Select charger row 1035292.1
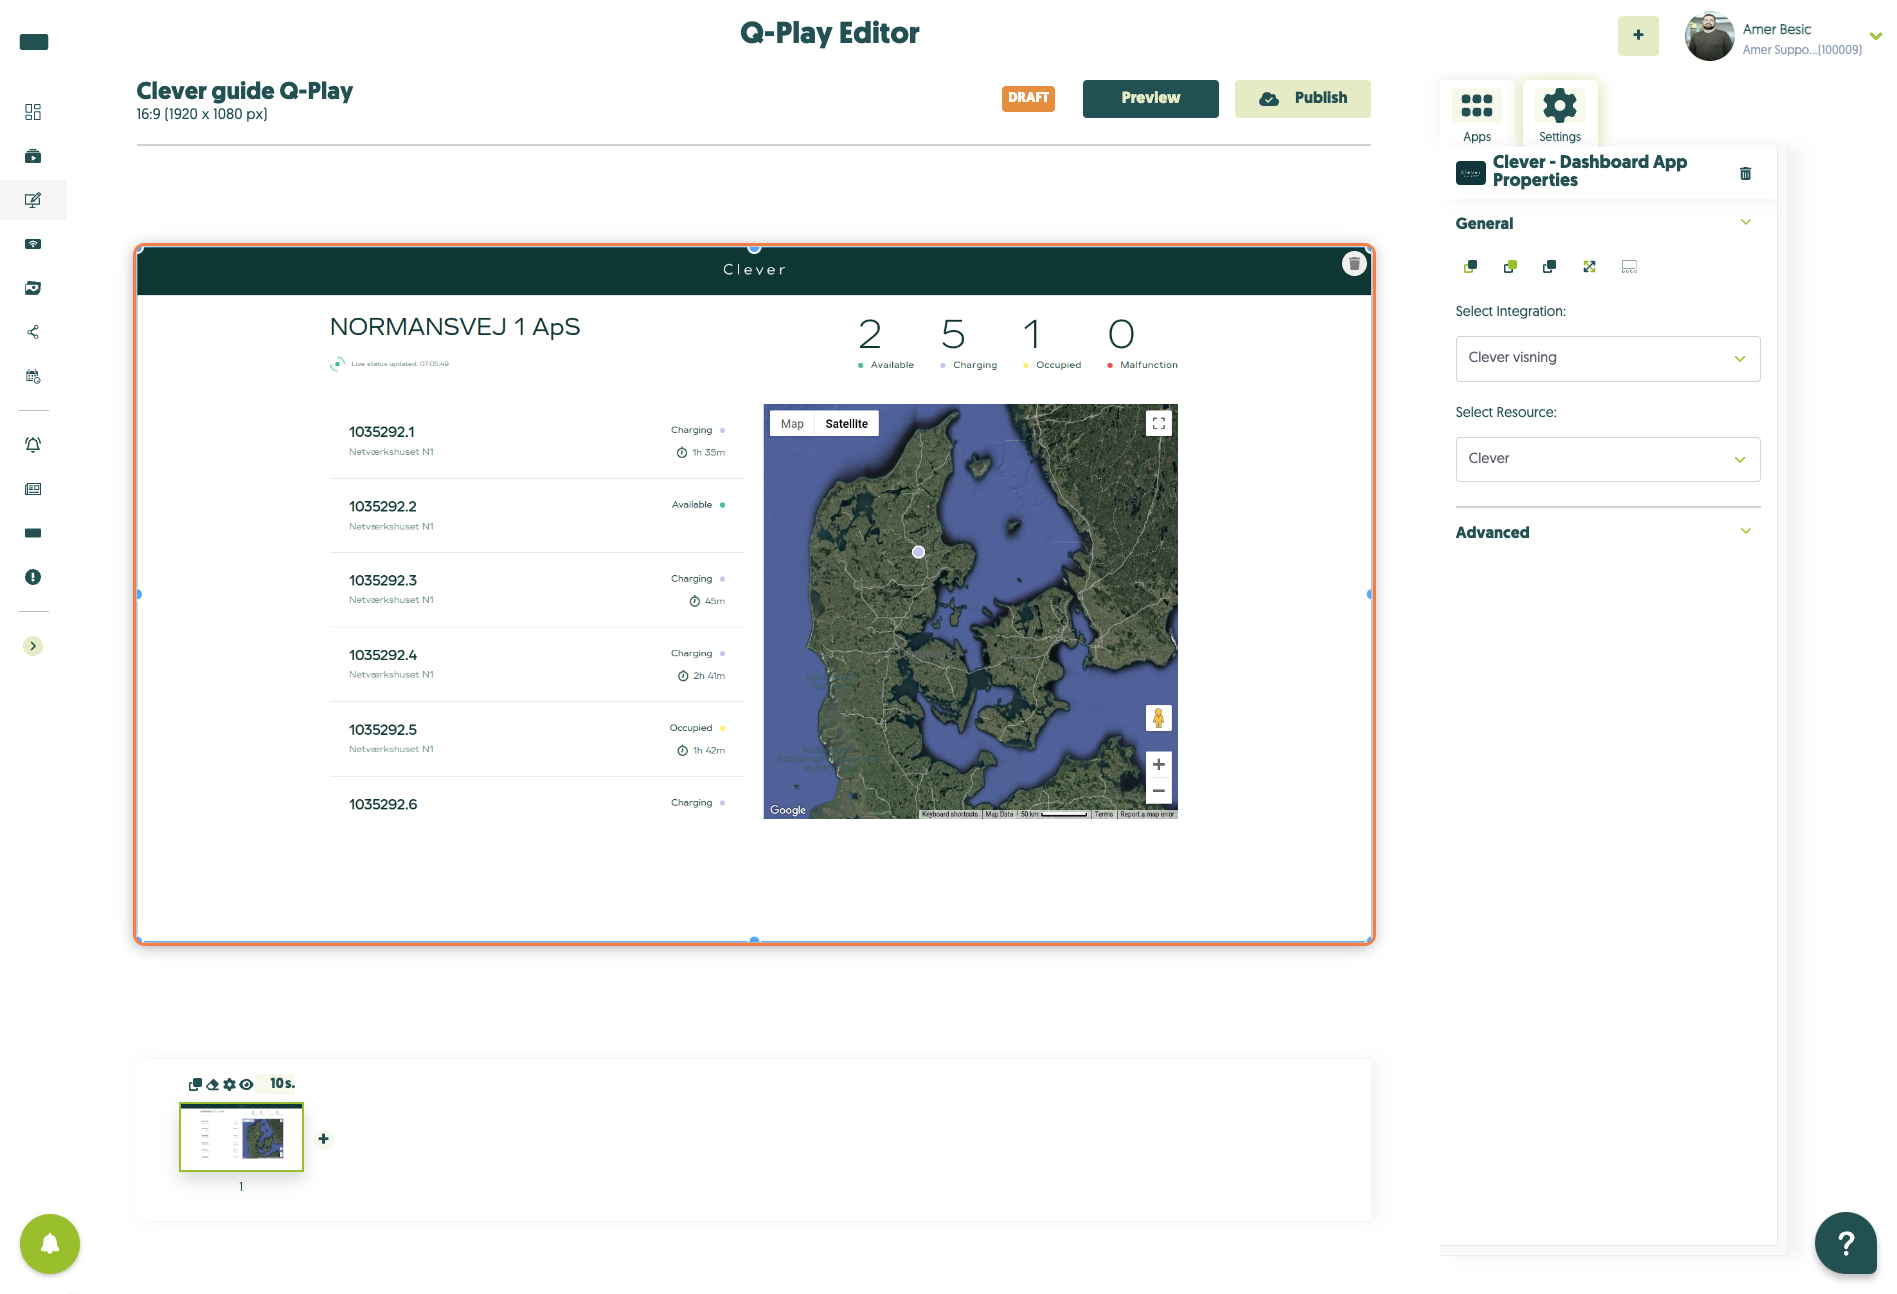The height and width of the screenshot is (1294, 1897). point(537,441)
